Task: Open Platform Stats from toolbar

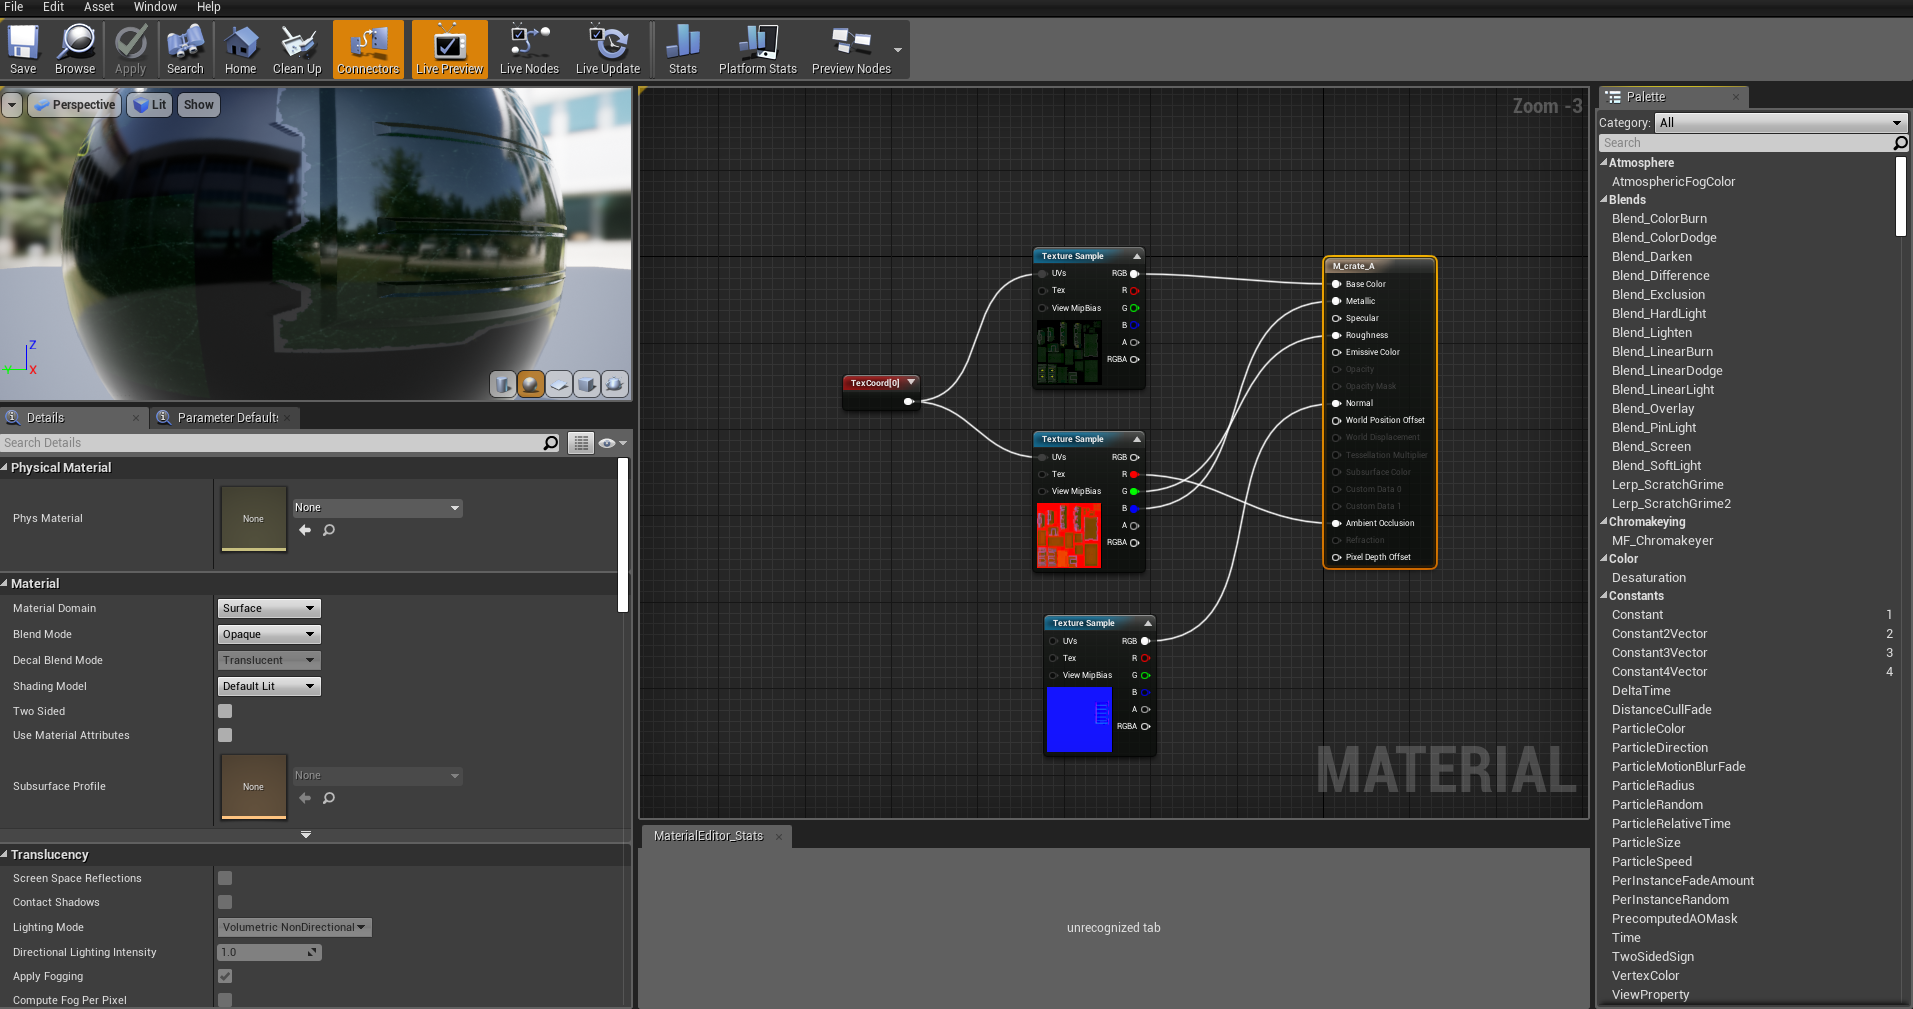Action: point(757,48)
